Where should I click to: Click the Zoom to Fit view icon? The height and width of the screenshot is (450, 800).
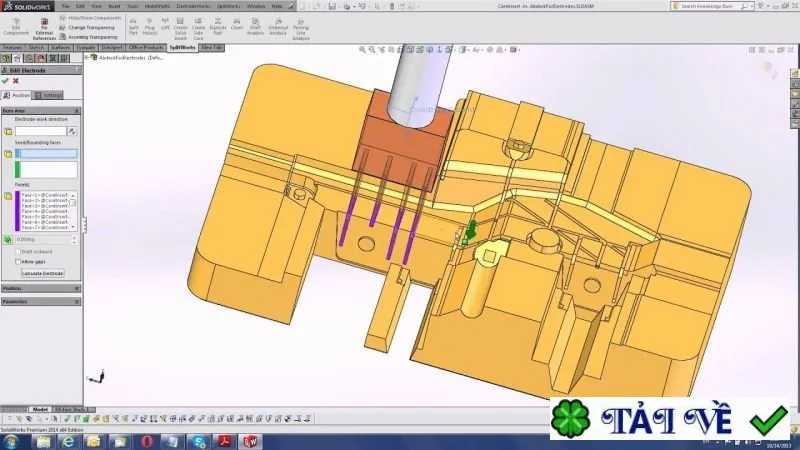(x=362, y=49)
